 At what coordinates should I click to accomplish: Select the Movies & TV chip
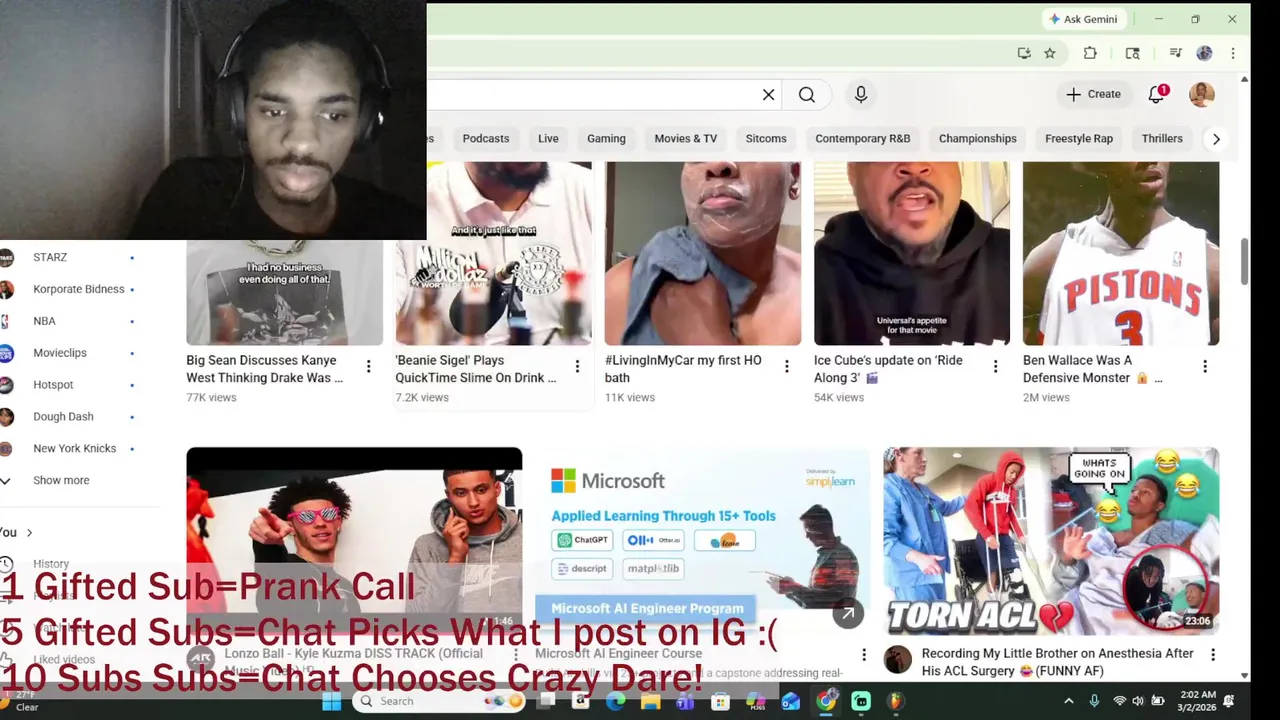686,139
